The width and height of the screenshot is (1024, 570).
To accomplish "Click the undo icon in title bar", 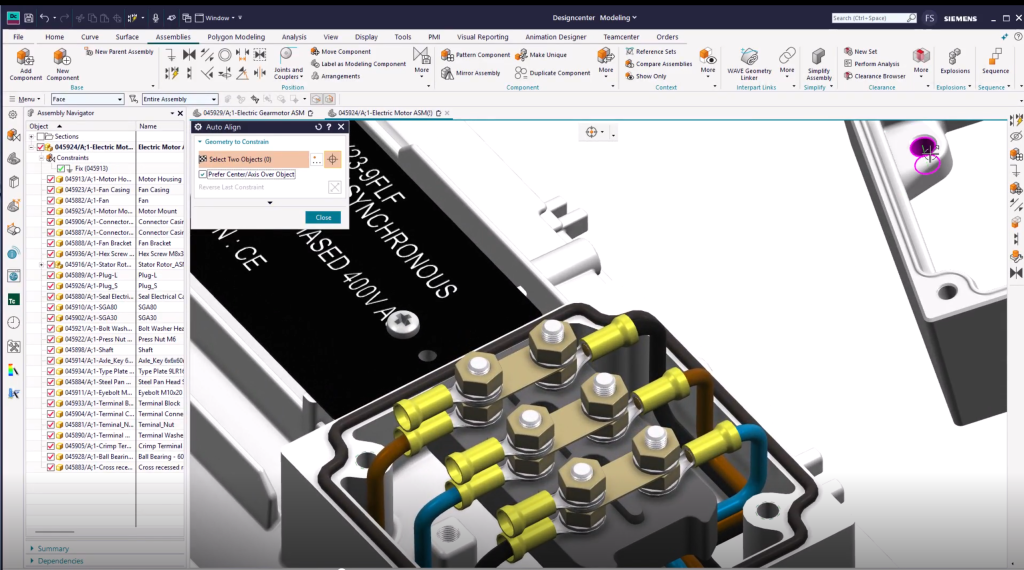I will (x=44, y=18).
